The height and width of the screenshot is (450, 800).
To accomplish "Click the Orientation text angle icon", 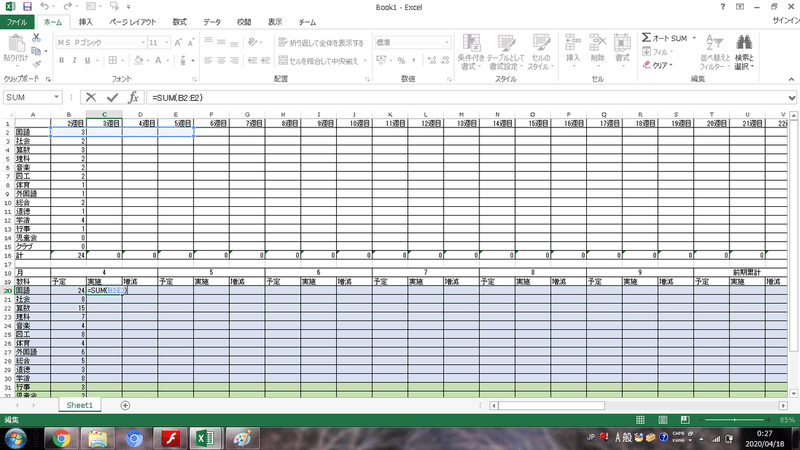I will [x=253, y=42].
